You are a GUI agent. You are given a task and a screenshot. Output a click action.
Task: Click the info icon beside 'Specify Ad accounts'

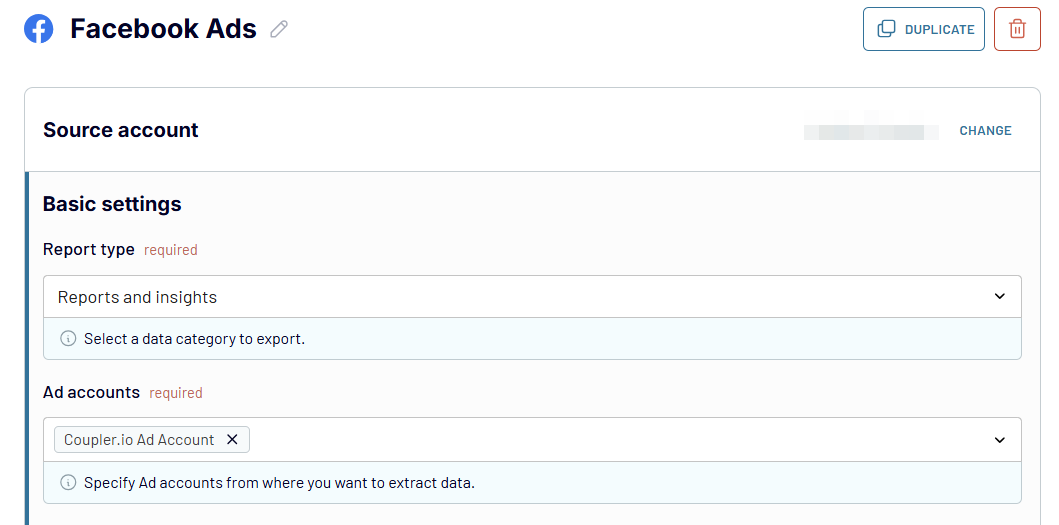click(x=68, y=482)
